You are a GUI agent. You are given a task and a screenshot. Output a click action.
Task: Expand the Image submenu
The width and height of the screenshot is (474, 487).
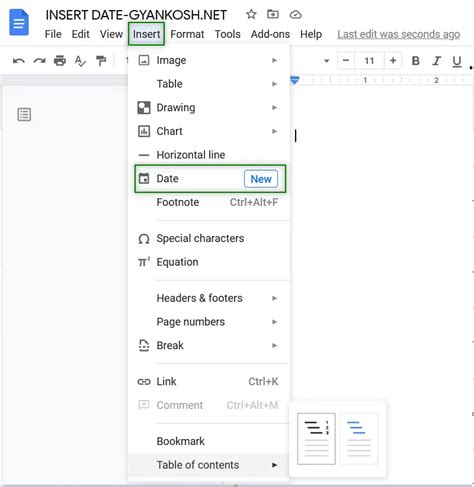tap(209, 60)
